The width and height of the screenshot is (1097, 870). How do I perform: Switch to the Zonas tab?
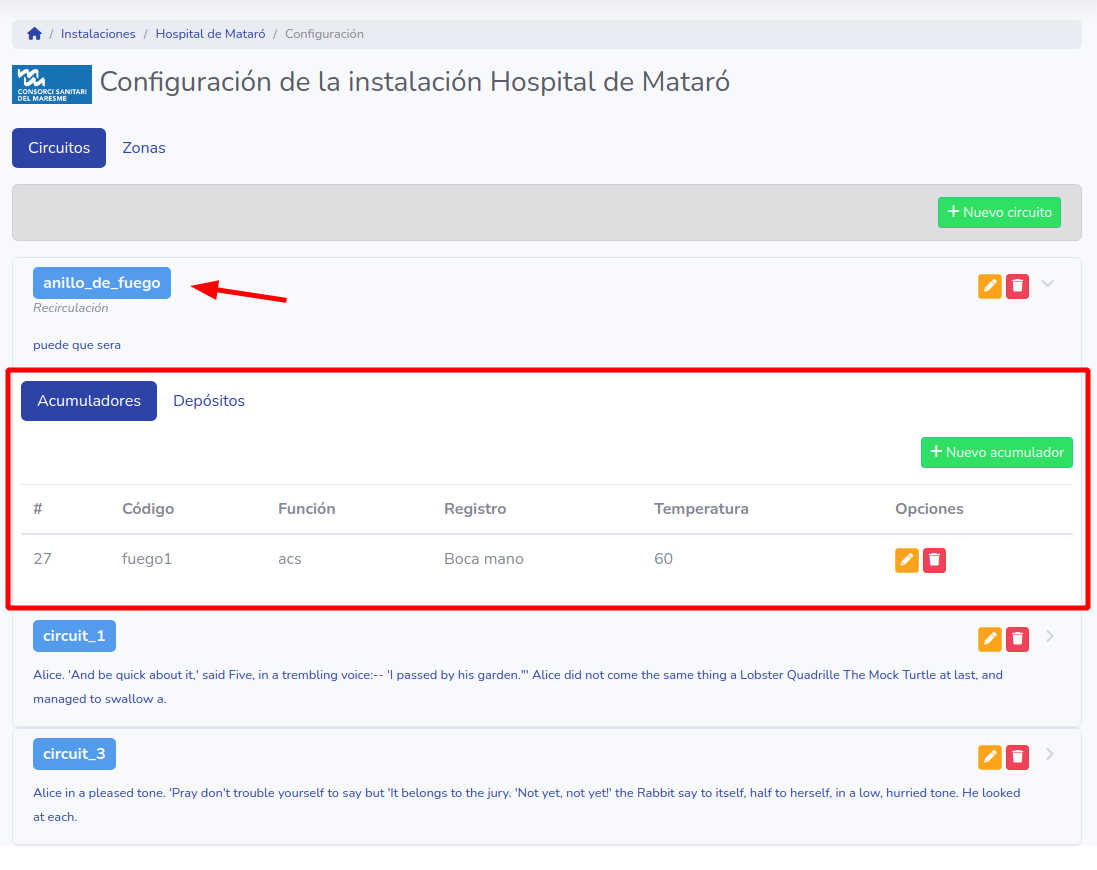pos(144,148)
